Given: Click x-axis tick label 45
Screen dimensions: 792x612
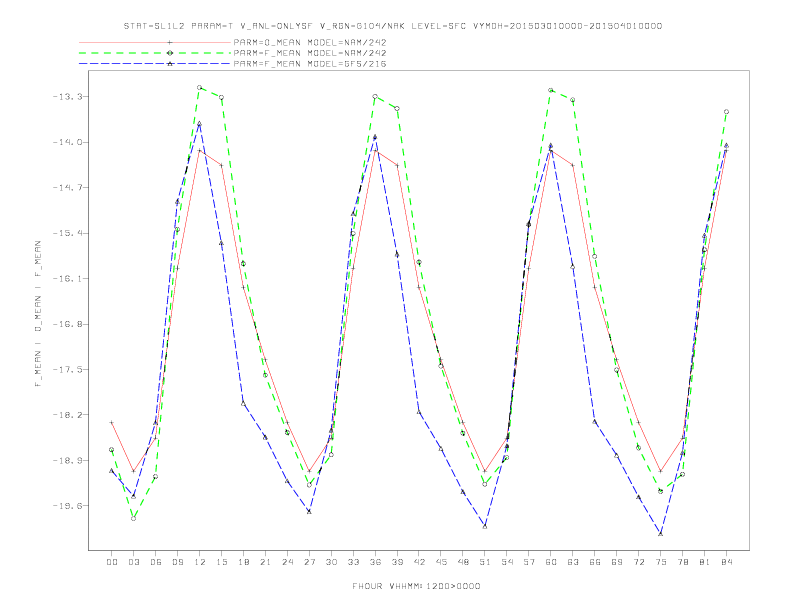Looking at the screenshot, I should (x=441, y=562).
